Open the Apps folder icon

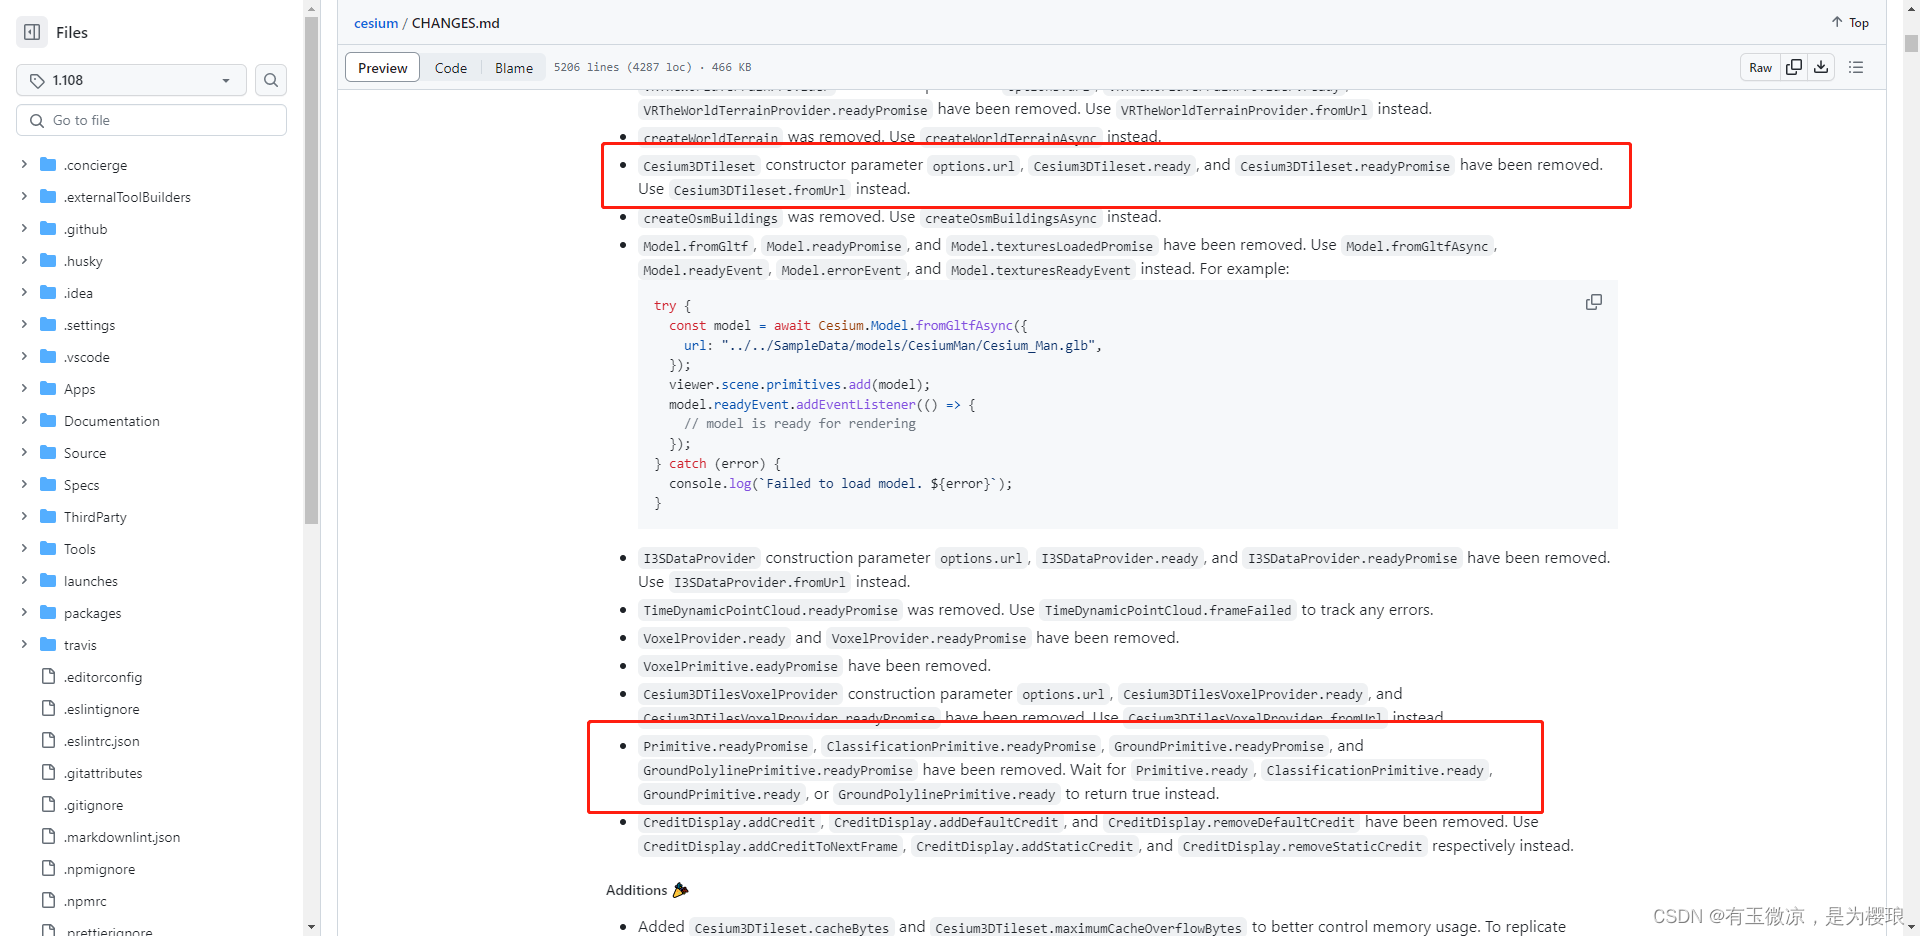(x=48, y=388)
